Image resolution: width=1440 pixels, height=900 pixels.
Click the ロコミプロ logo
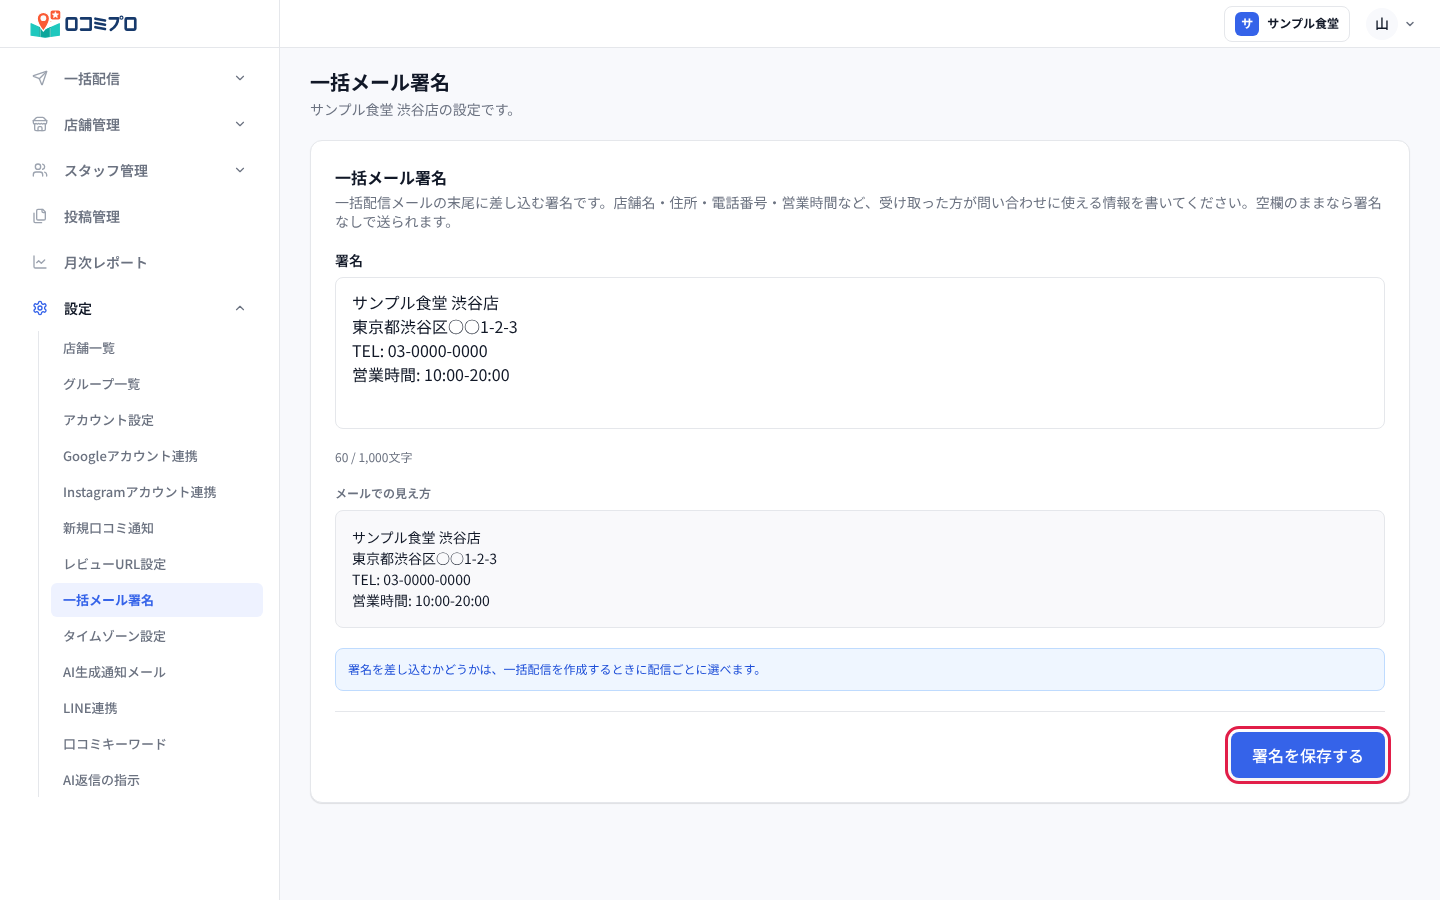point(84,24)
